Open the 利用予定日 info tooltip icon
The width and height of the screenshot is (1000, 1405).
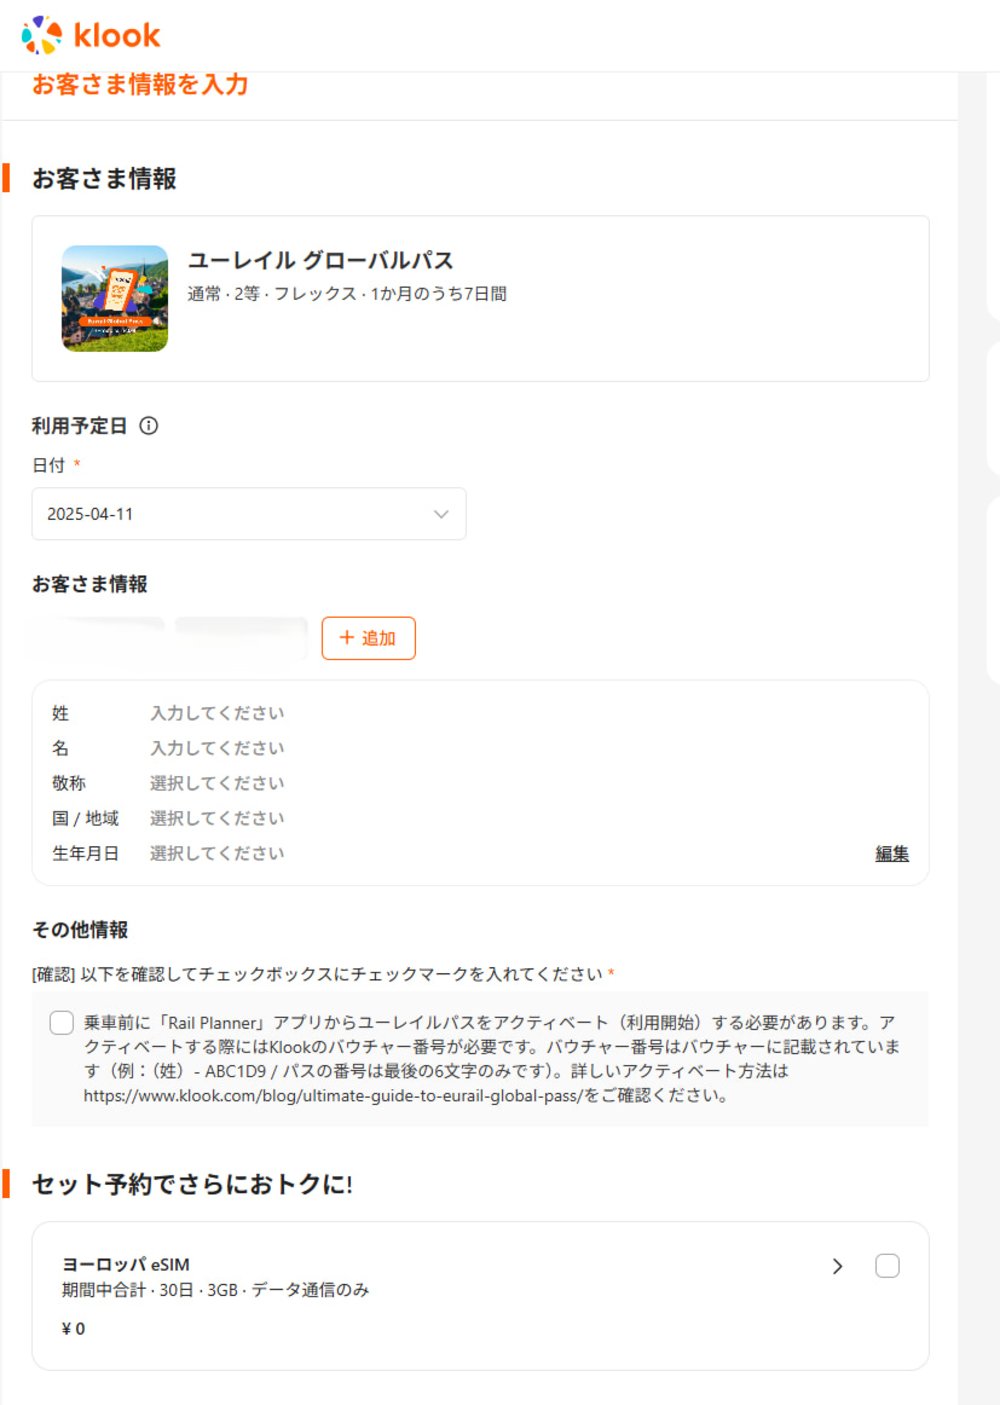[x=148, y=425]
